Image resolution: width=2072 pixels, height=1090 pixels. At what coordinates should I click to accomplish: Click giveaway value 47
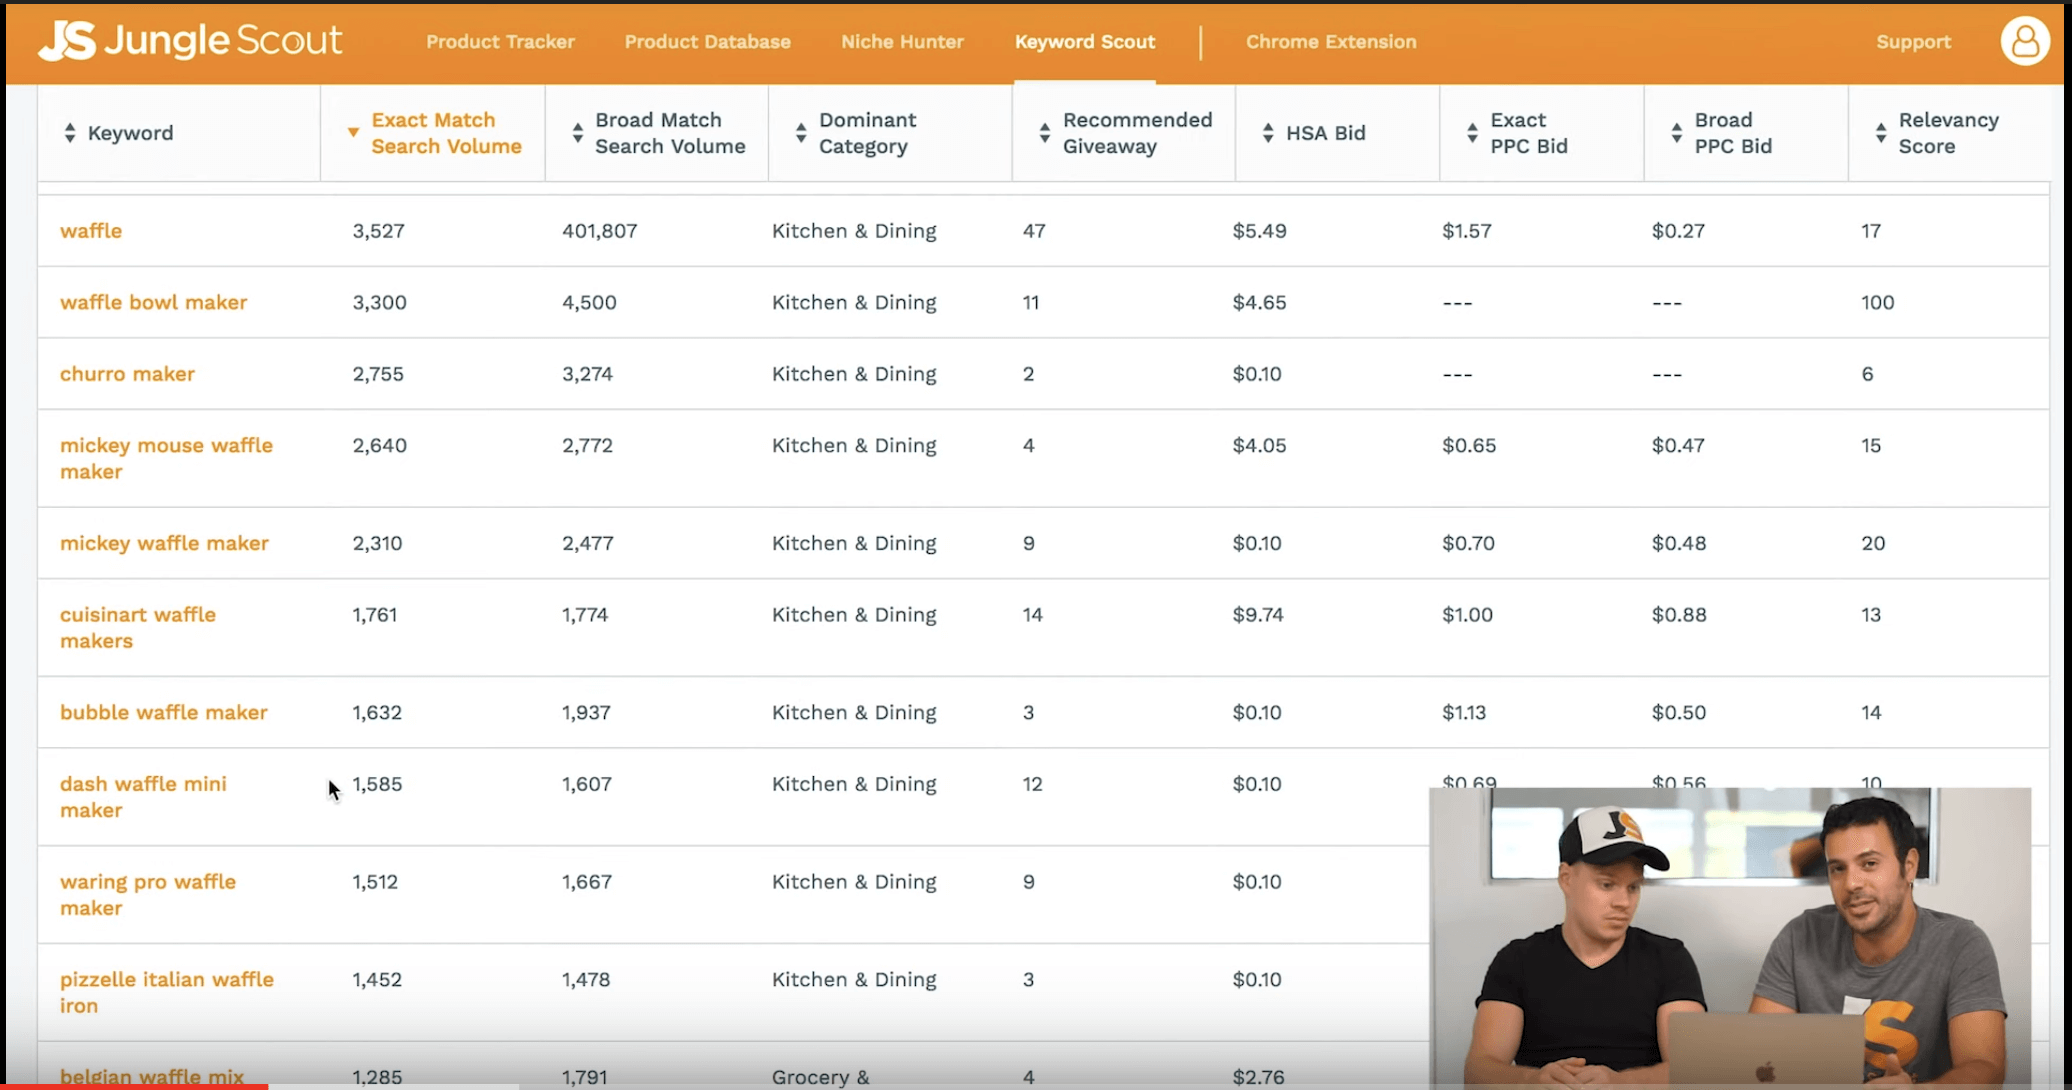(x=1033, y=231)
